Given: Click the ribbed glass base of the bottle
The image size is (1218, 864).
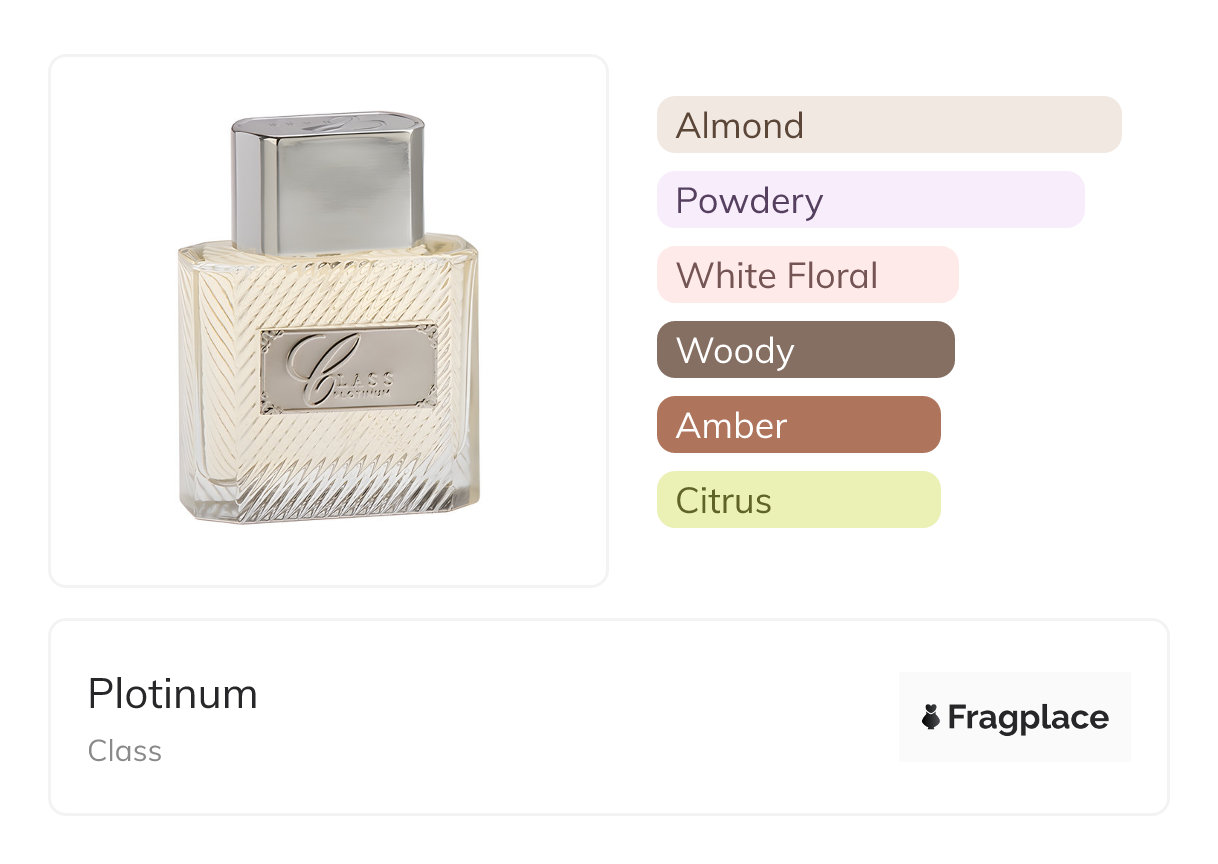Looking at the screenshot, I should [330, 495].
